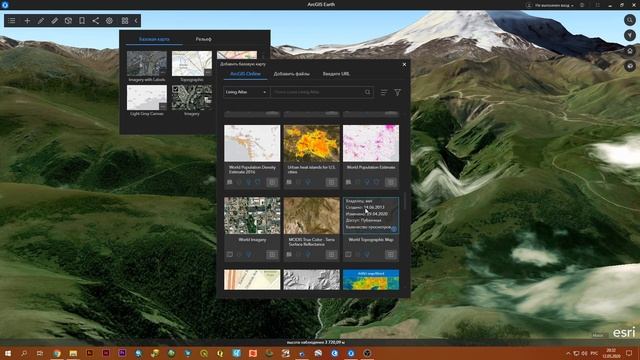Viewport: 640px width, 360px height.
Task: Click layer type icon on World Imagery card
Action: [x=230, y=254]
